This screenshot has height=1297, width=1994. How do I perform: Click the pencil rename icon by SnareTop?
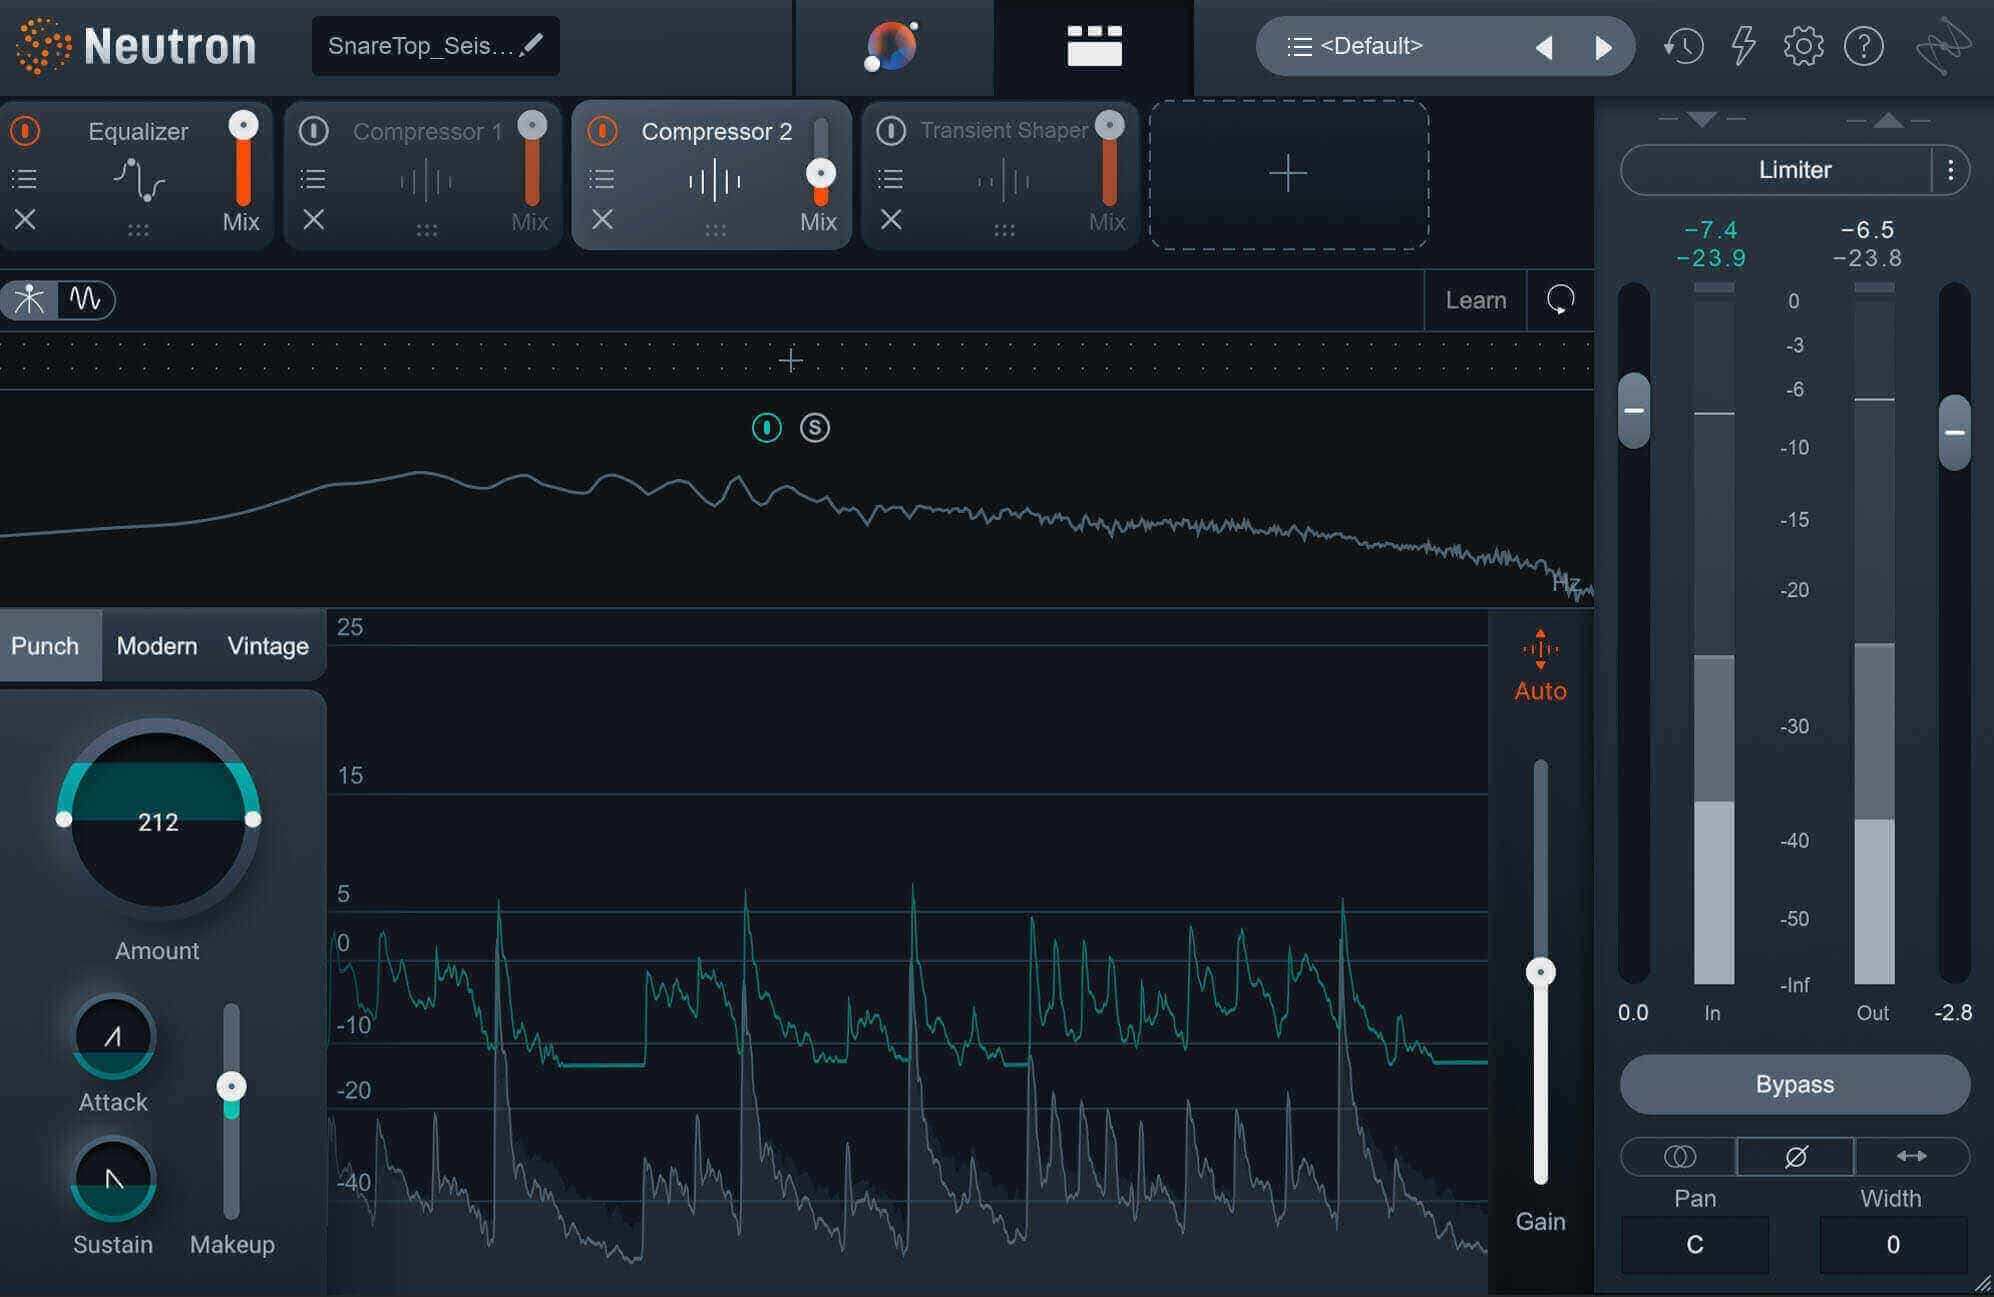(x=533, y=45)
